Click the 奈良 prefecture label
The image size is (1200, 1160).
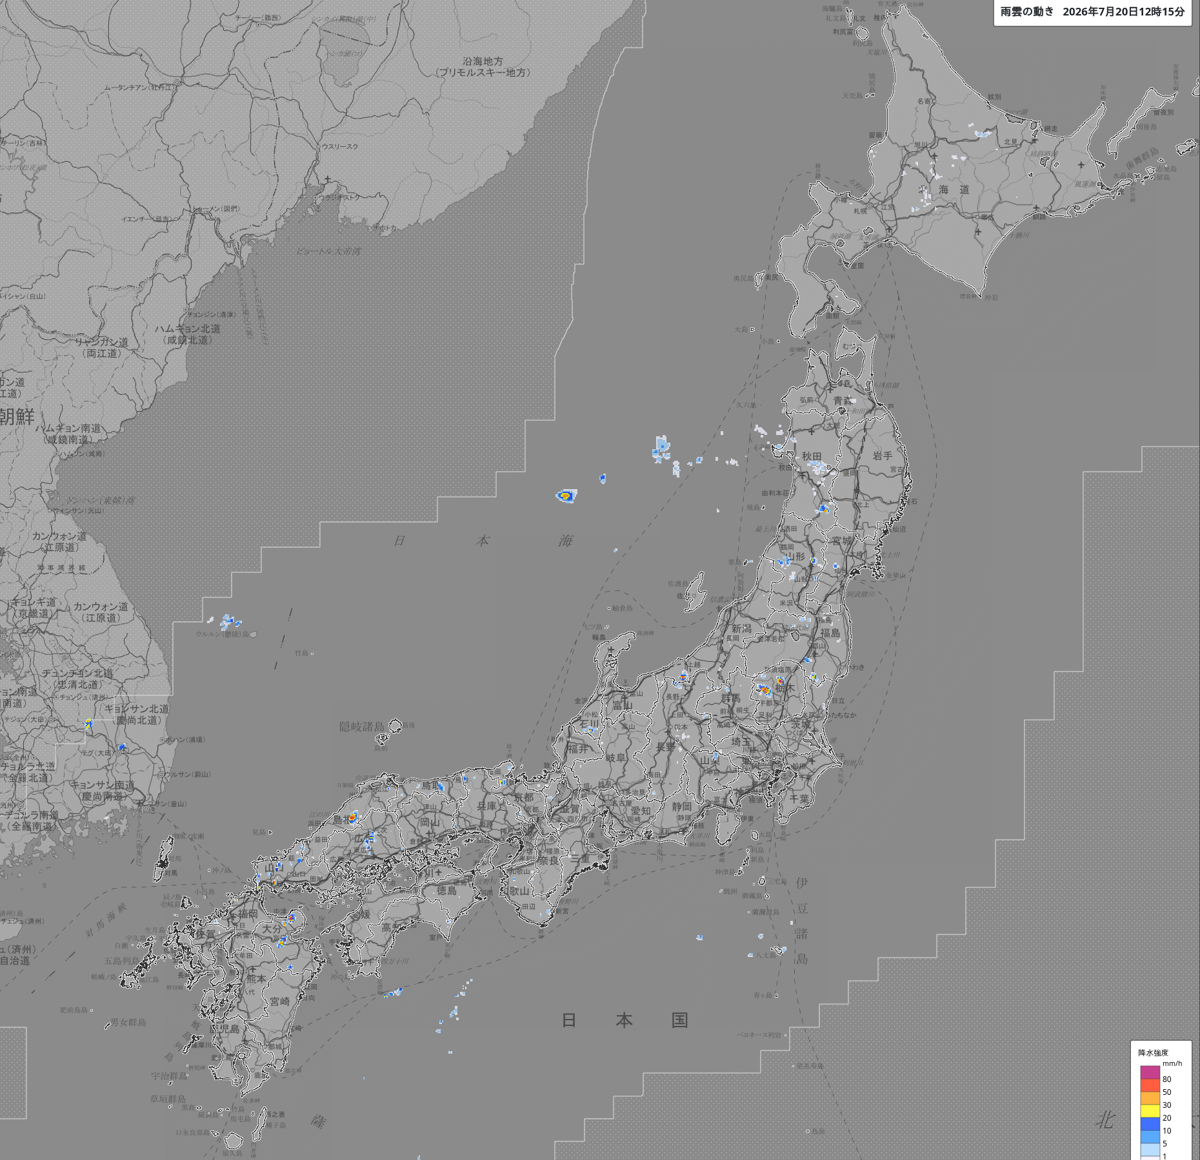550,860
